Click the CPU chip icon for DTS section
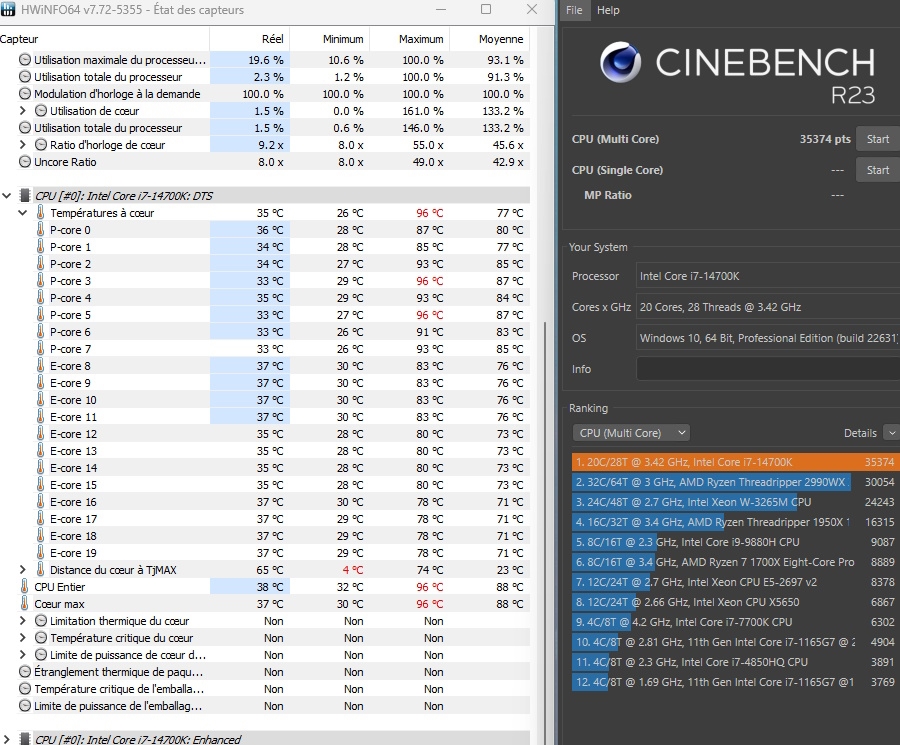 coord(25,196)
